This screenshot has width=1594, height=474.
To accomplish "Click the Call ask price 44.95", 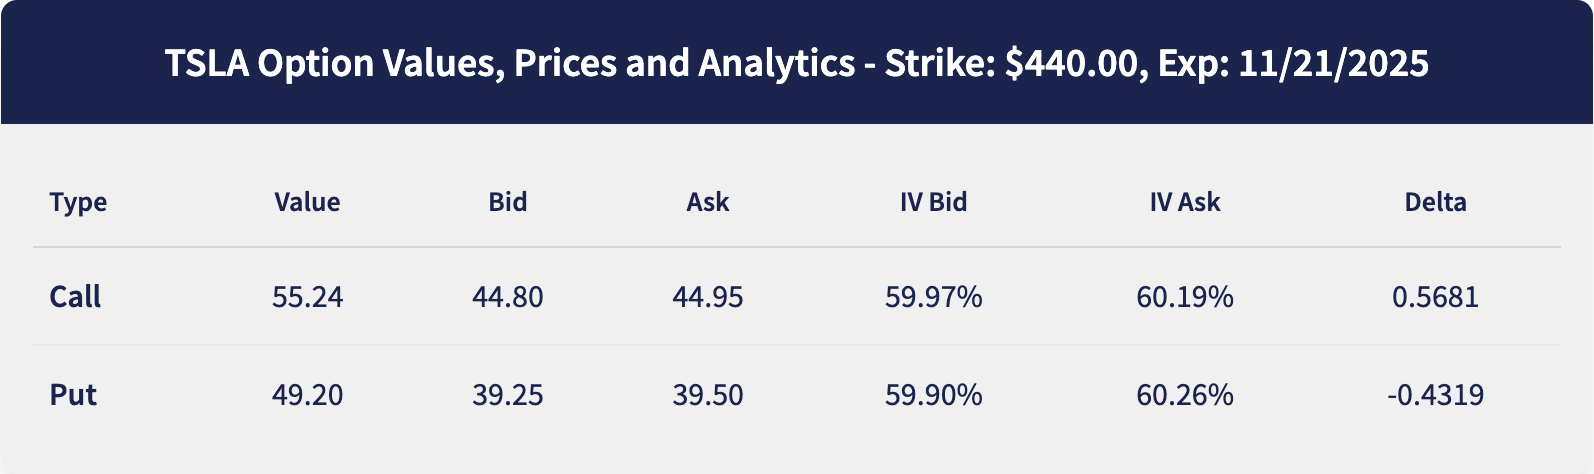I will point(707,297).
